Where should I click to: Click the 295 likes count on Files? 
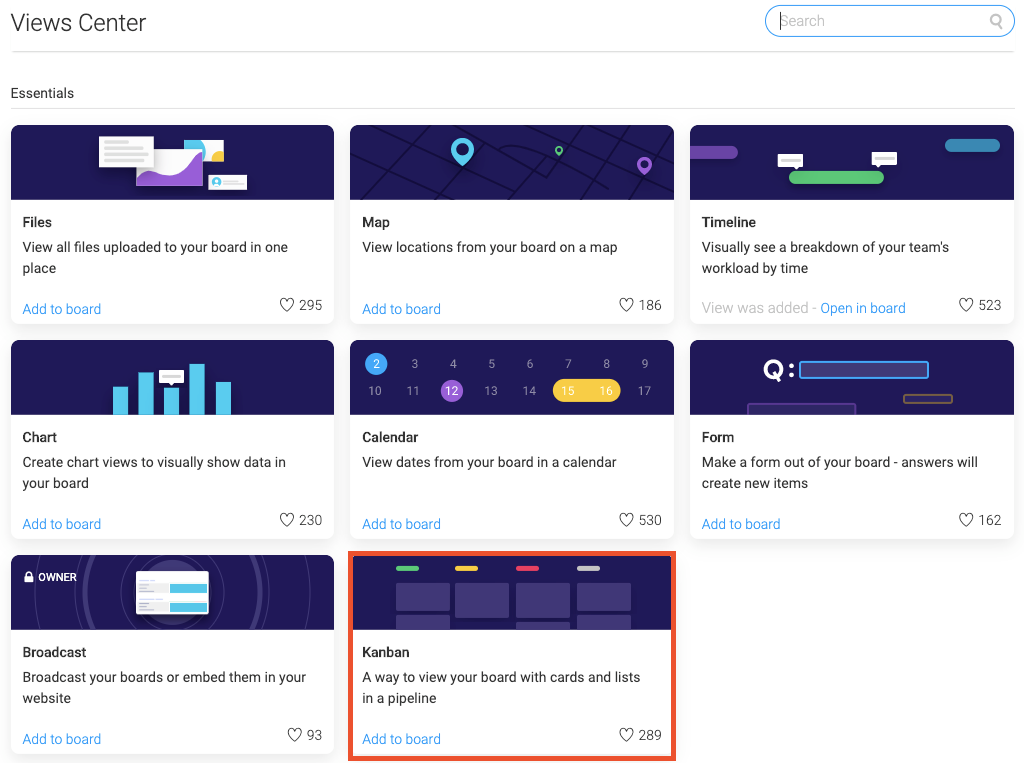tap(311, 305)
